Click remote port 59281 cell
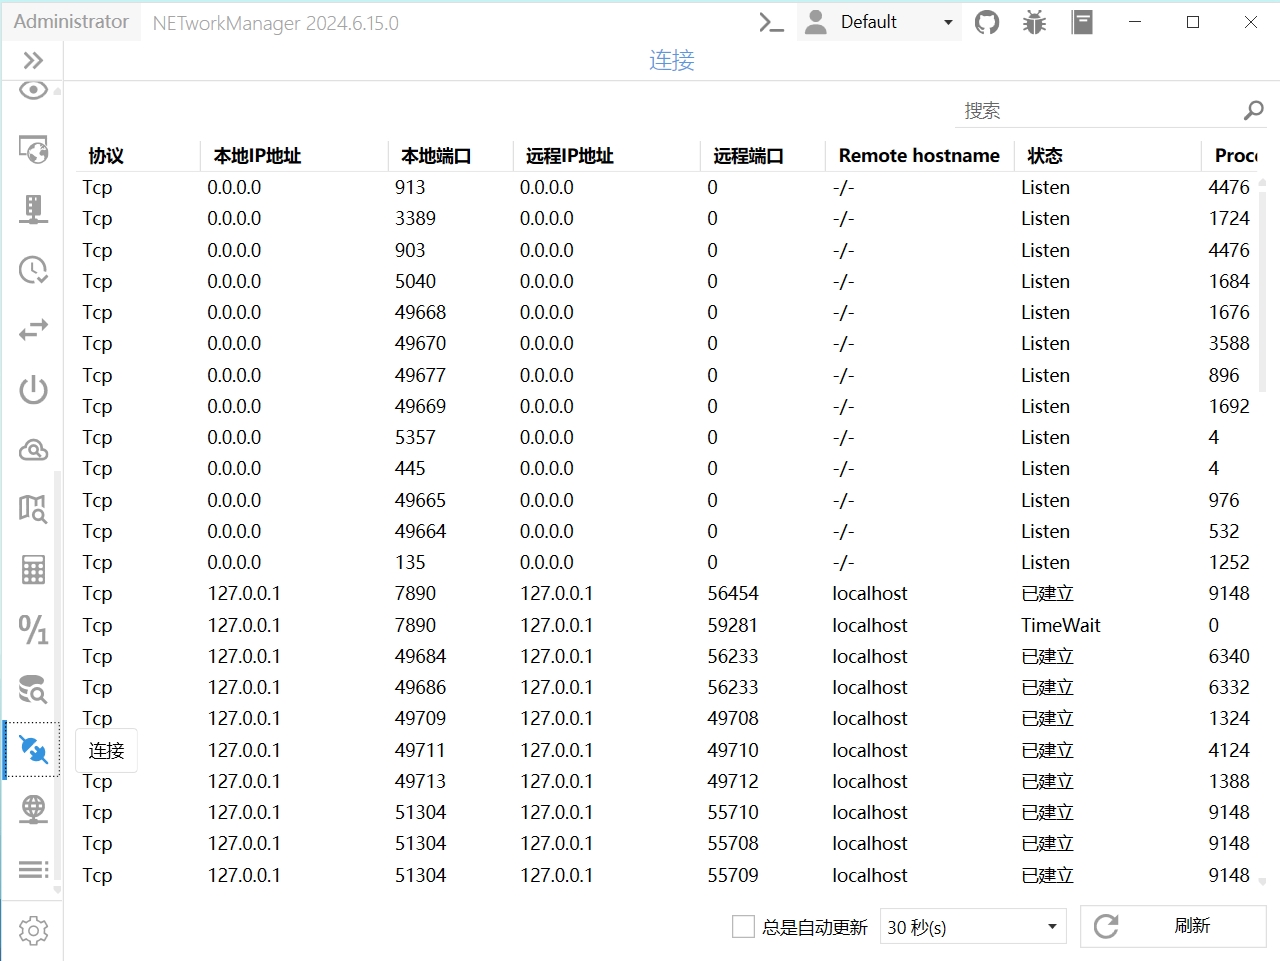Image resolution: width=1280 pixels, height=961 pixels. [733, 625]
